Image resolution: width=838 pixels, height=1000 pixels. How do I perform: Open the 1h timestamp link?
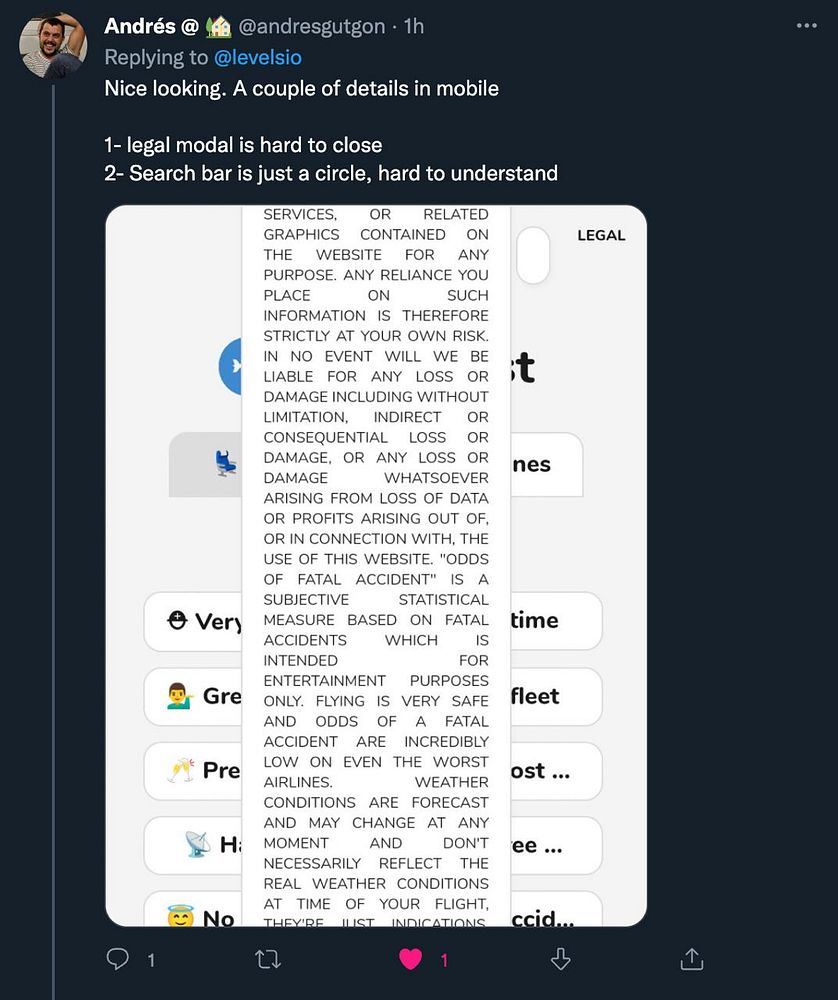414,26
